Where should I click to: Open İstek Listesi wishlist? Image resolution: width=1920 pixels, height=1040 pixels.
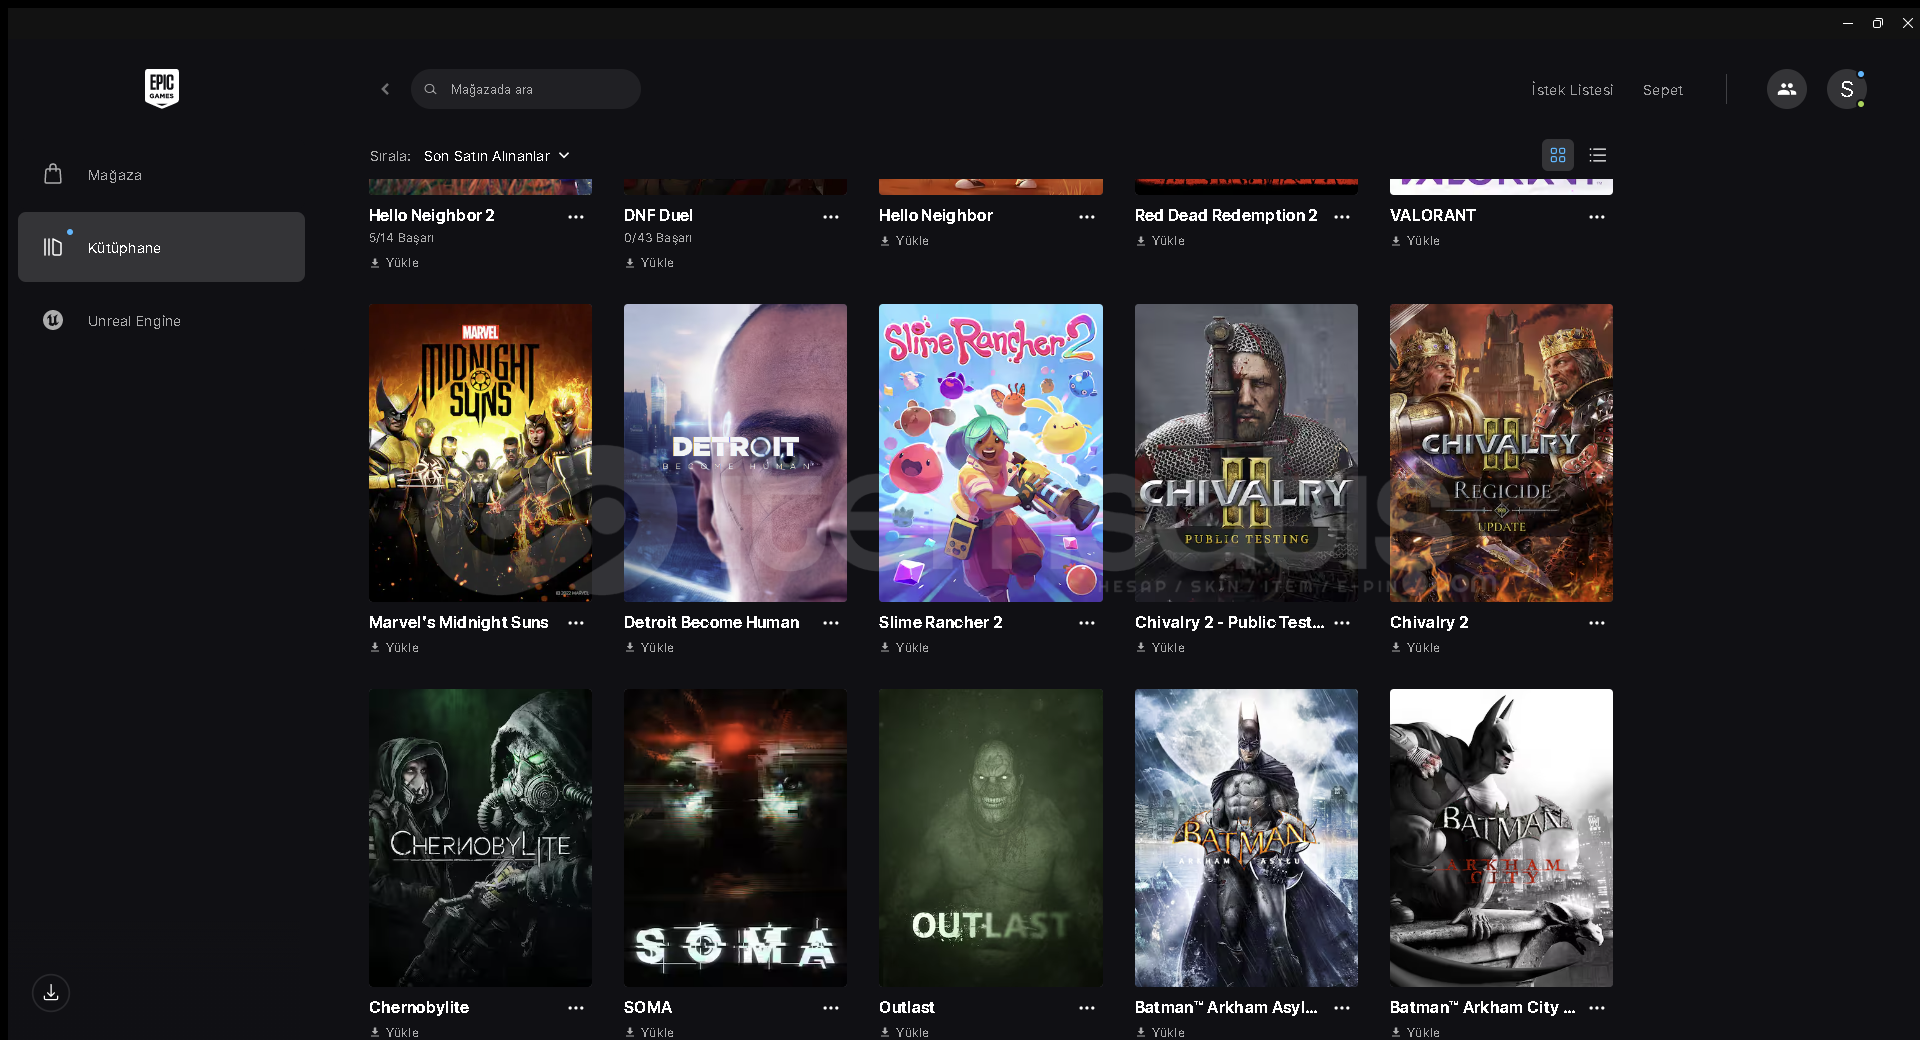(x=1572, y=90)
